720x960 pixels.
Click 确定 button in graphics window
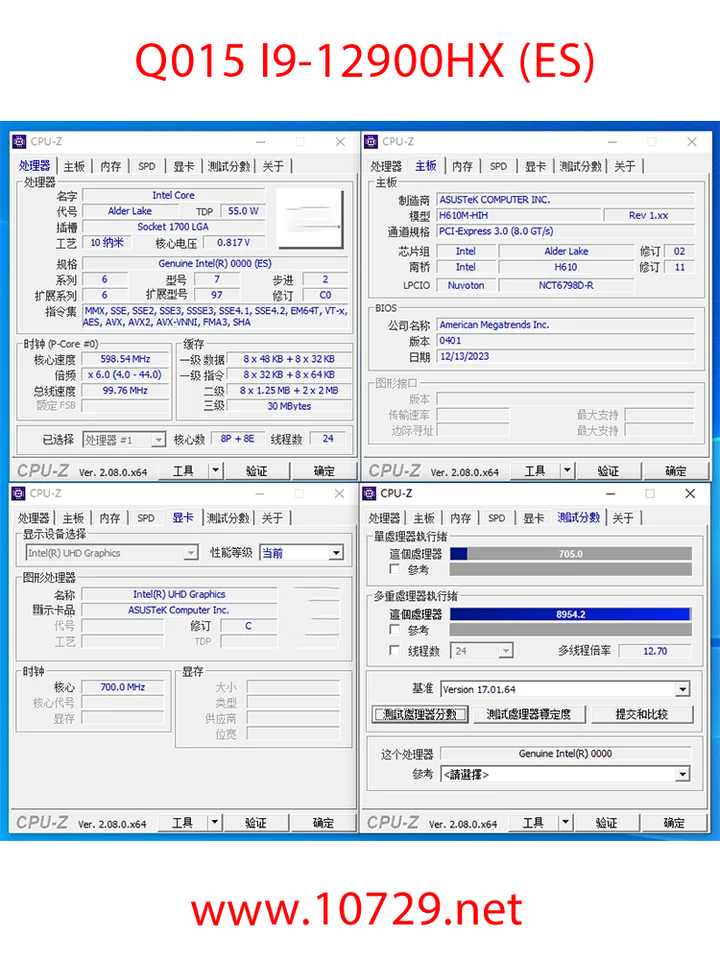323,822
